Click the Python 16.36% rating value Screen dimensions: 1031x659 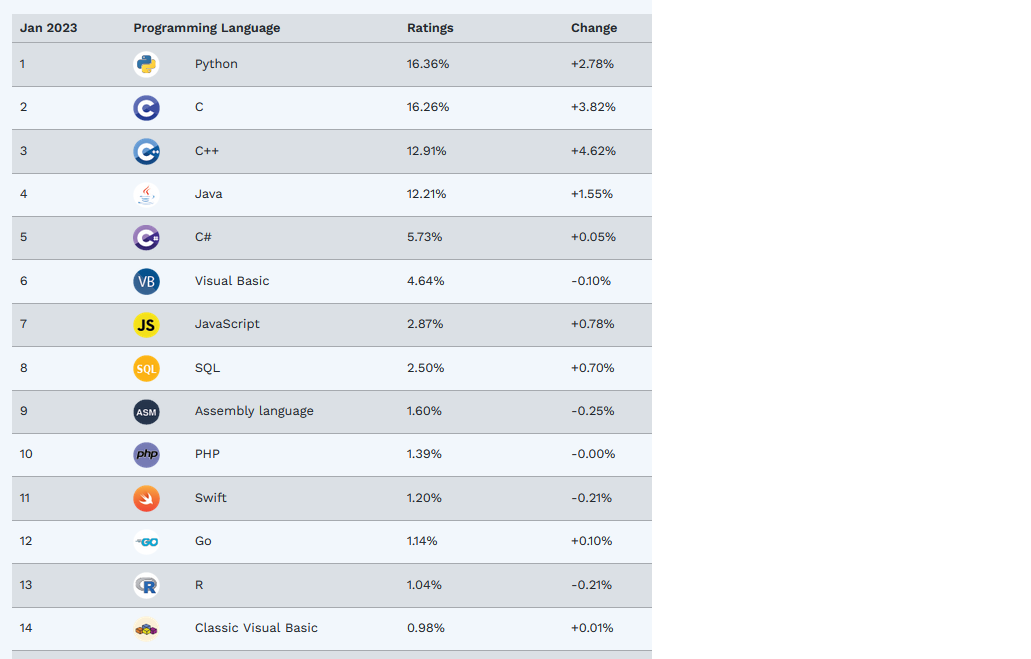click(428, 64)
